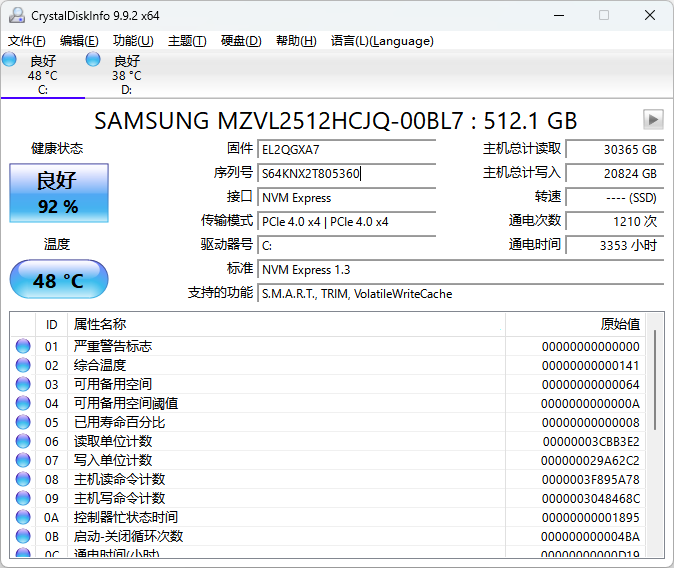
Task: Click the standard field NVM Express 1.3
Action: [x=461, y=270]
